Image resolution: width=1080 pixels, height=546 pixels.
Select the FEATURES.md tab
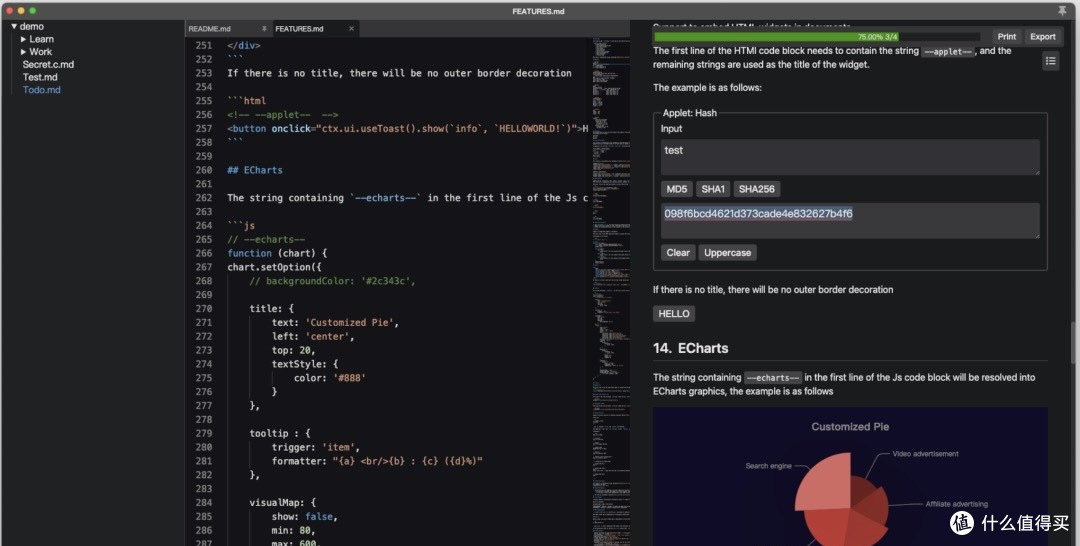(x=299, y=29)
